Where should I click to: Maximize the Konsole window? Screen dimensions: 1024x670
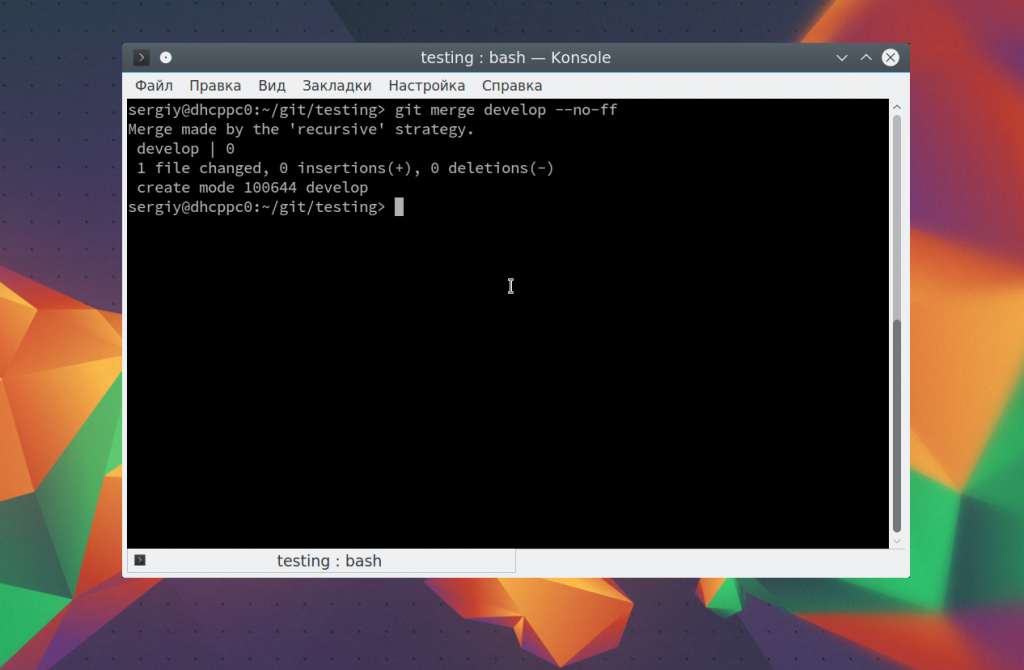tap(866, 58)
